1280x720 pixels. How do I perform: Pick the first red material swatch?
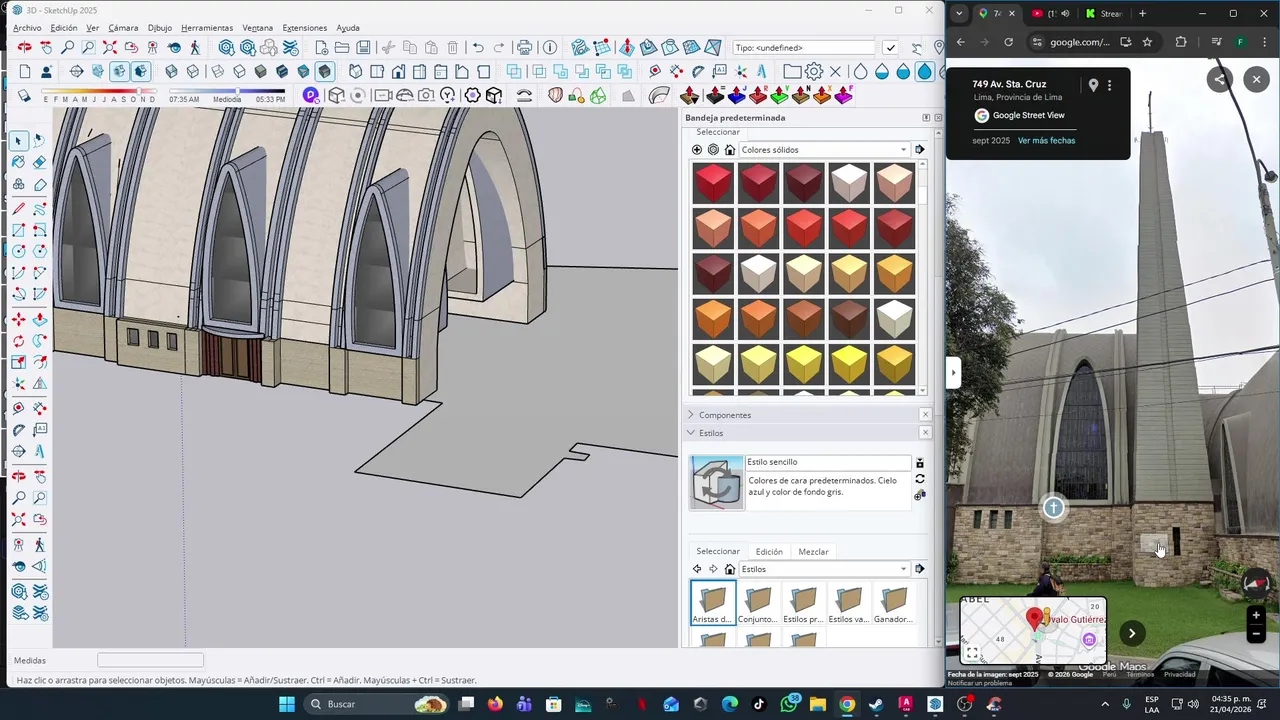(x=713, y=183)
